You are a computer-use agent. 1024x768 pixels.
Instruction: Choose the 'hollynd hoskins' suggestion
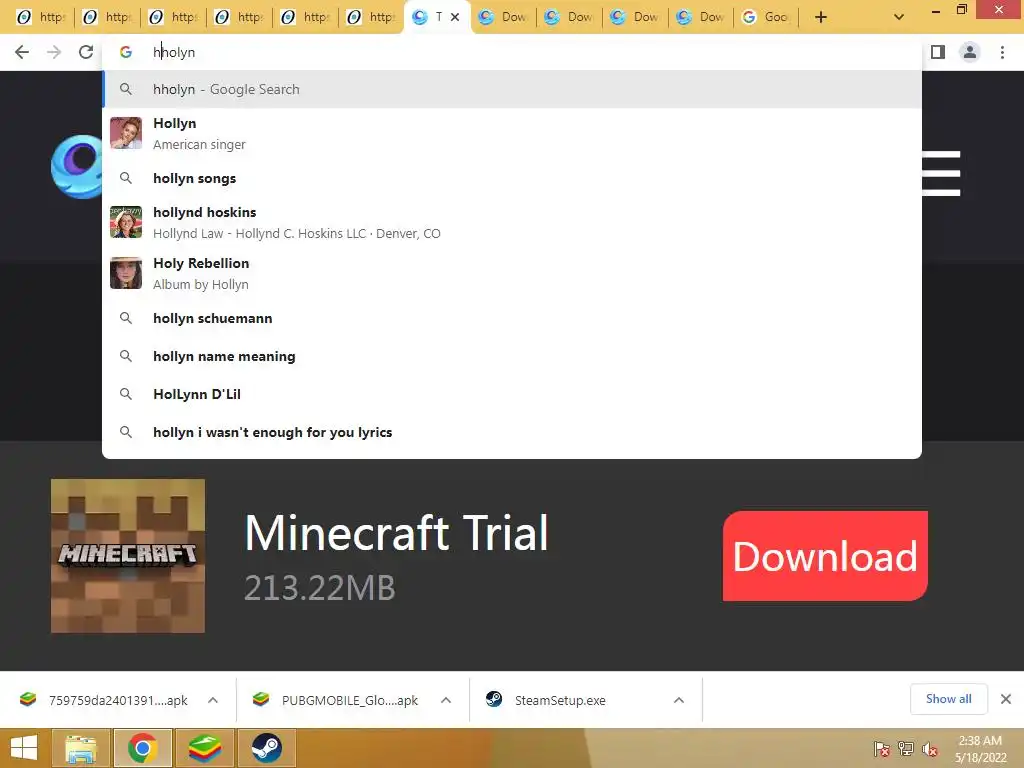(x=512, y=222)
